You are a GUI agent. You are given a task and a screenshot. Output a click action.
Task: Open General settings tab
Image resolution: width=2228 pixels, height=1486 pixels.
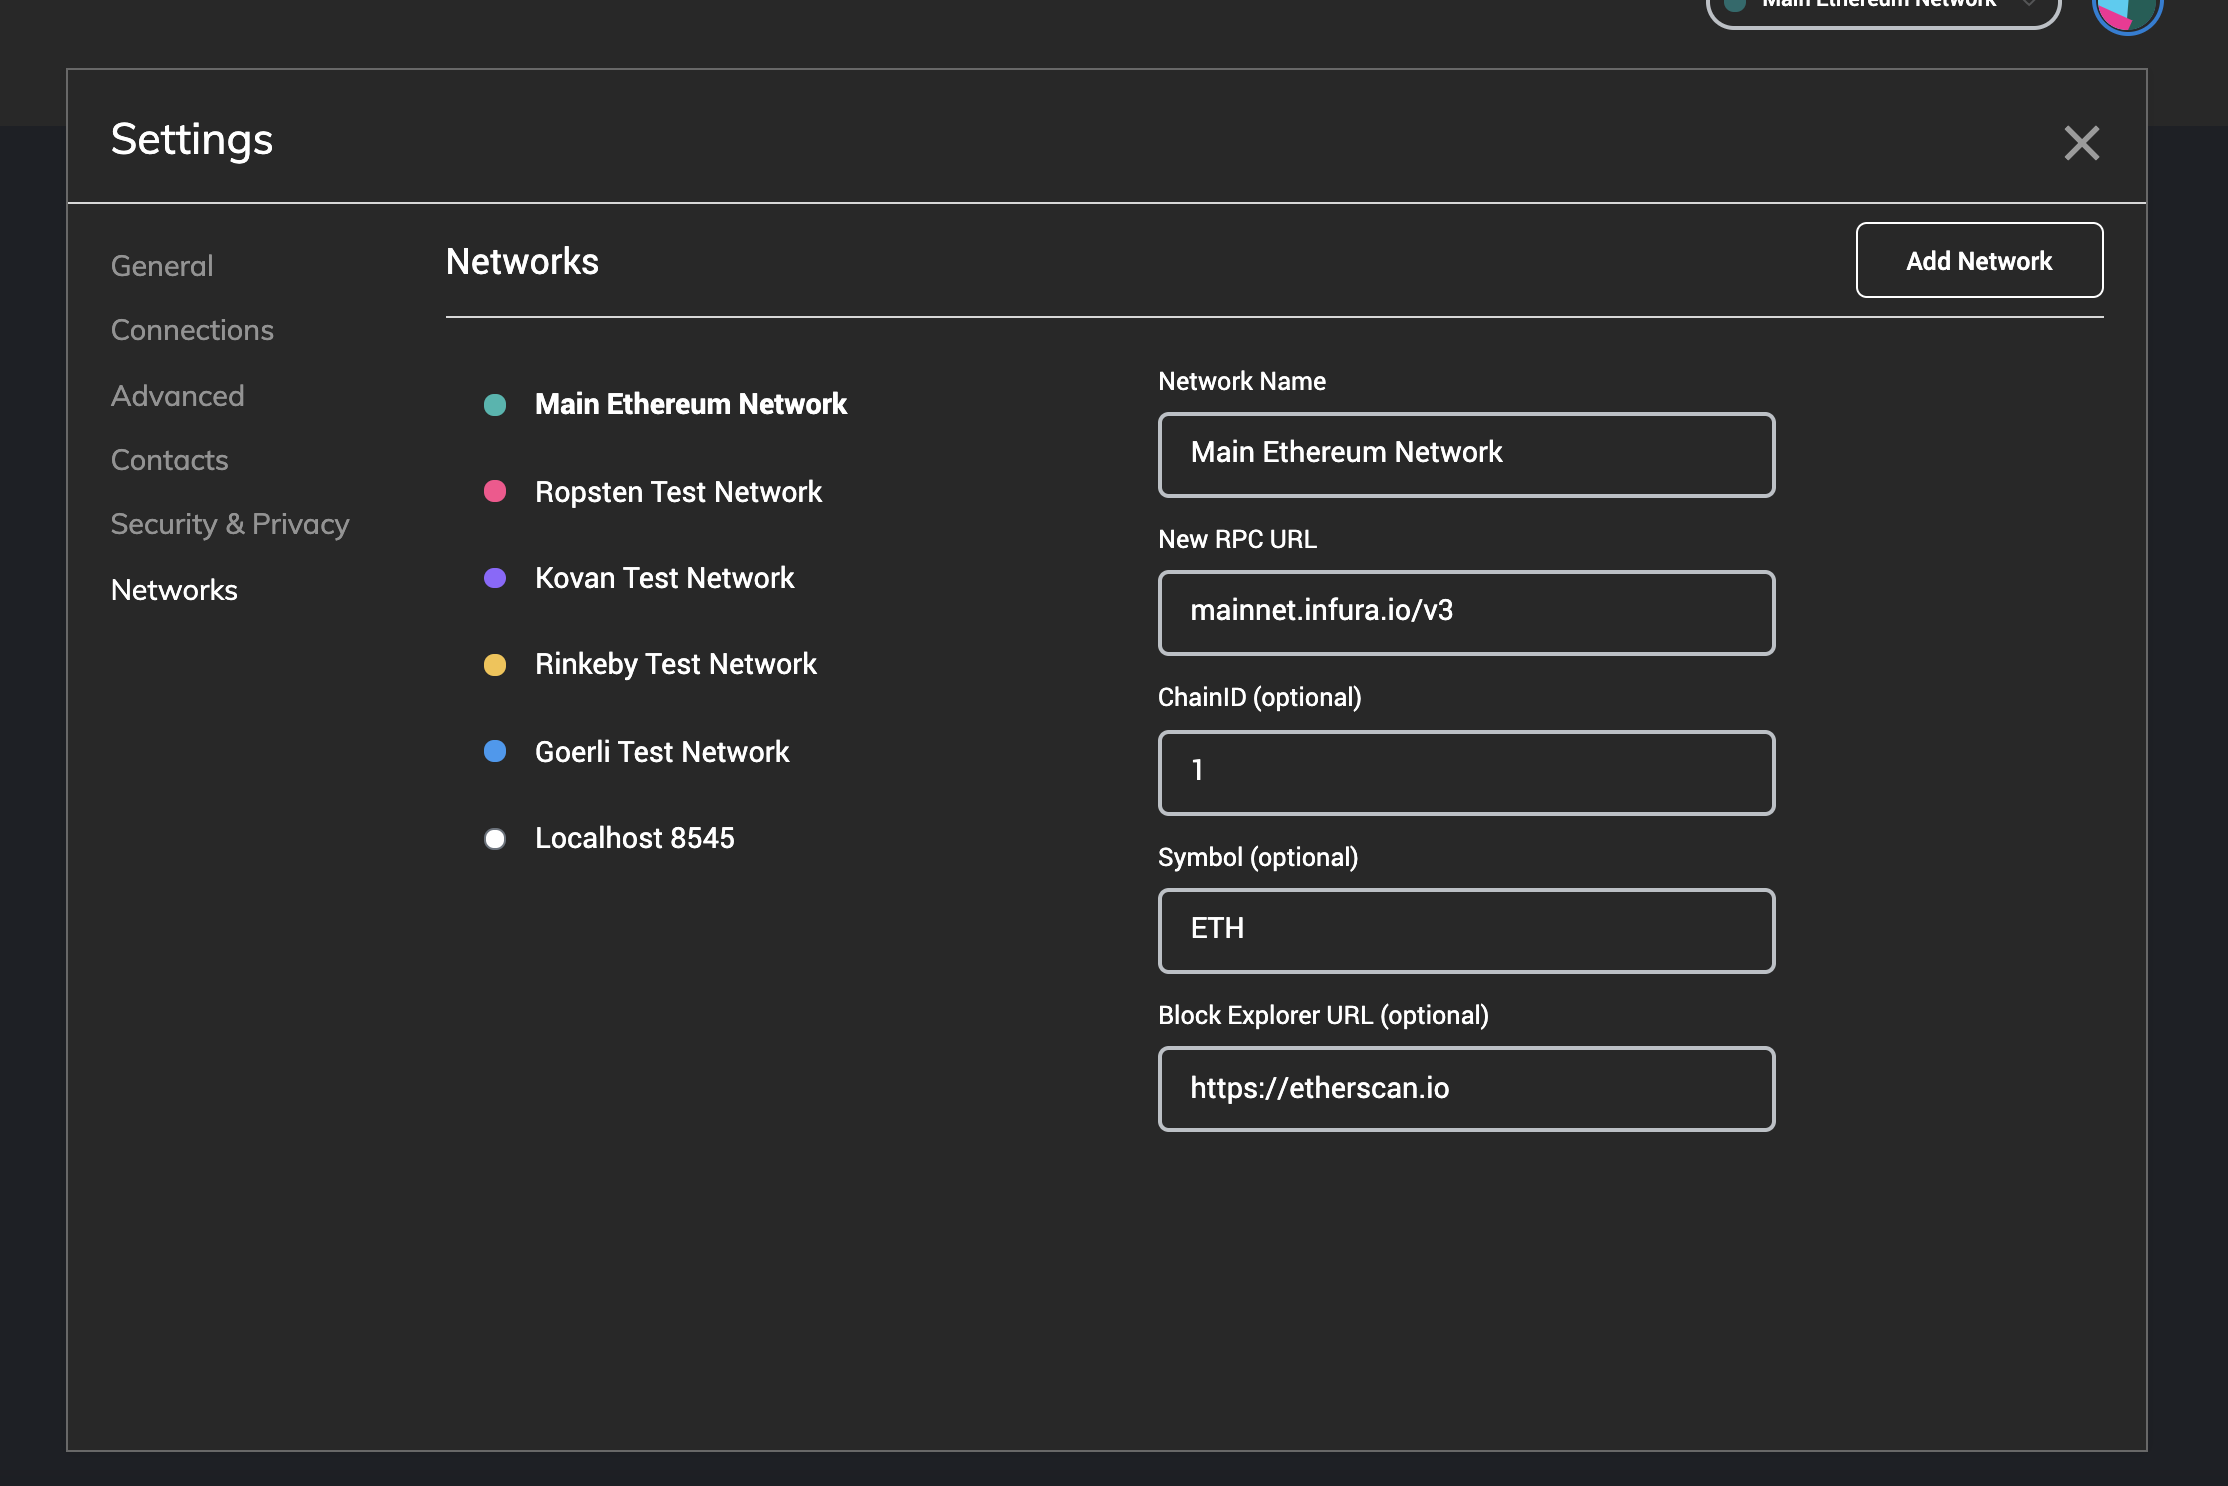162,266
